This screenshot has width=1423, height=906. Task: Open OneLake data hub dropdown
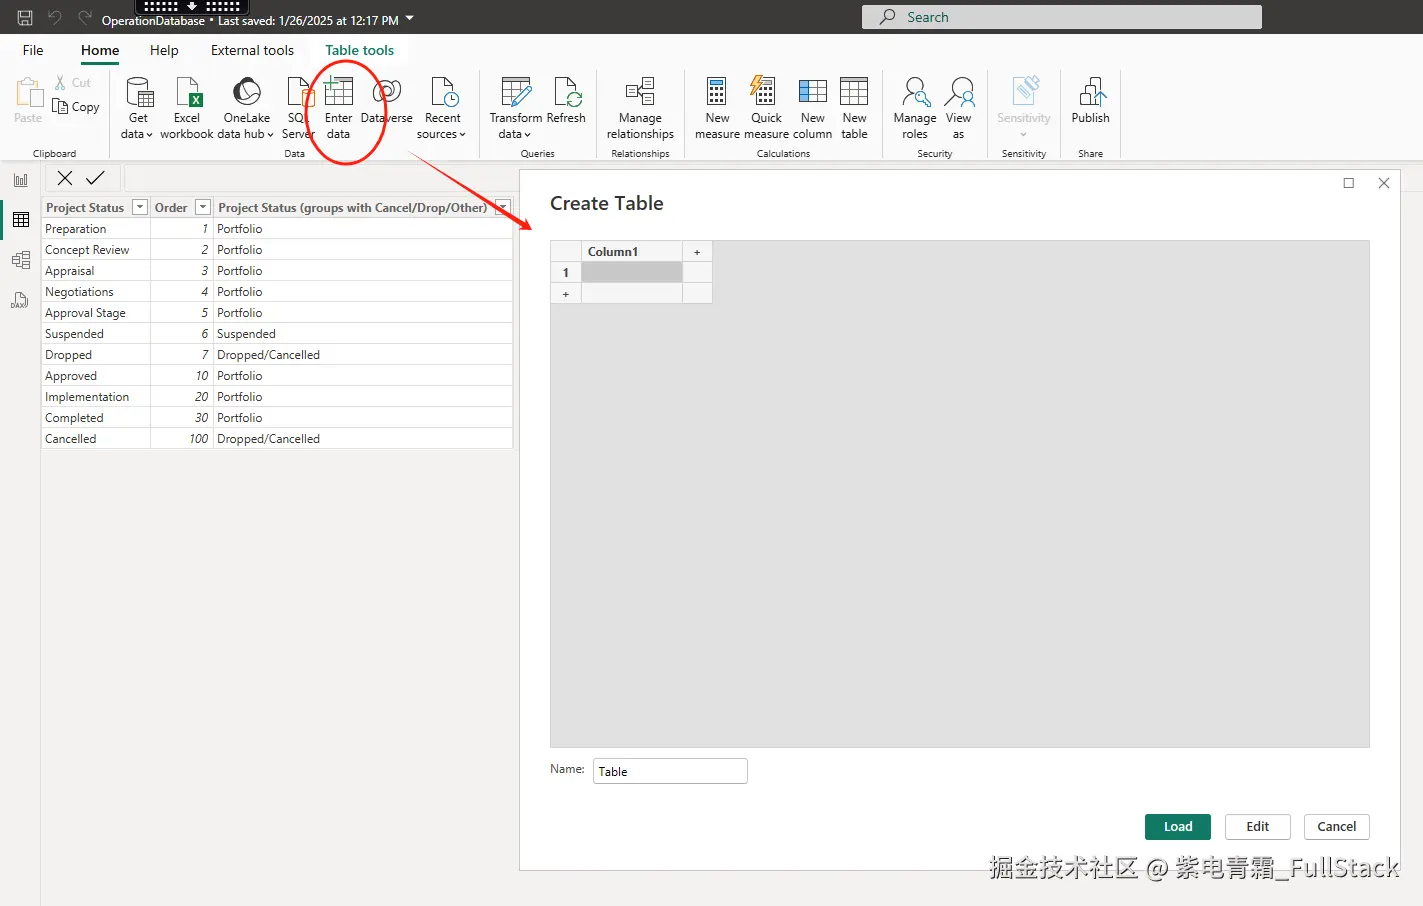click(246, 107)
